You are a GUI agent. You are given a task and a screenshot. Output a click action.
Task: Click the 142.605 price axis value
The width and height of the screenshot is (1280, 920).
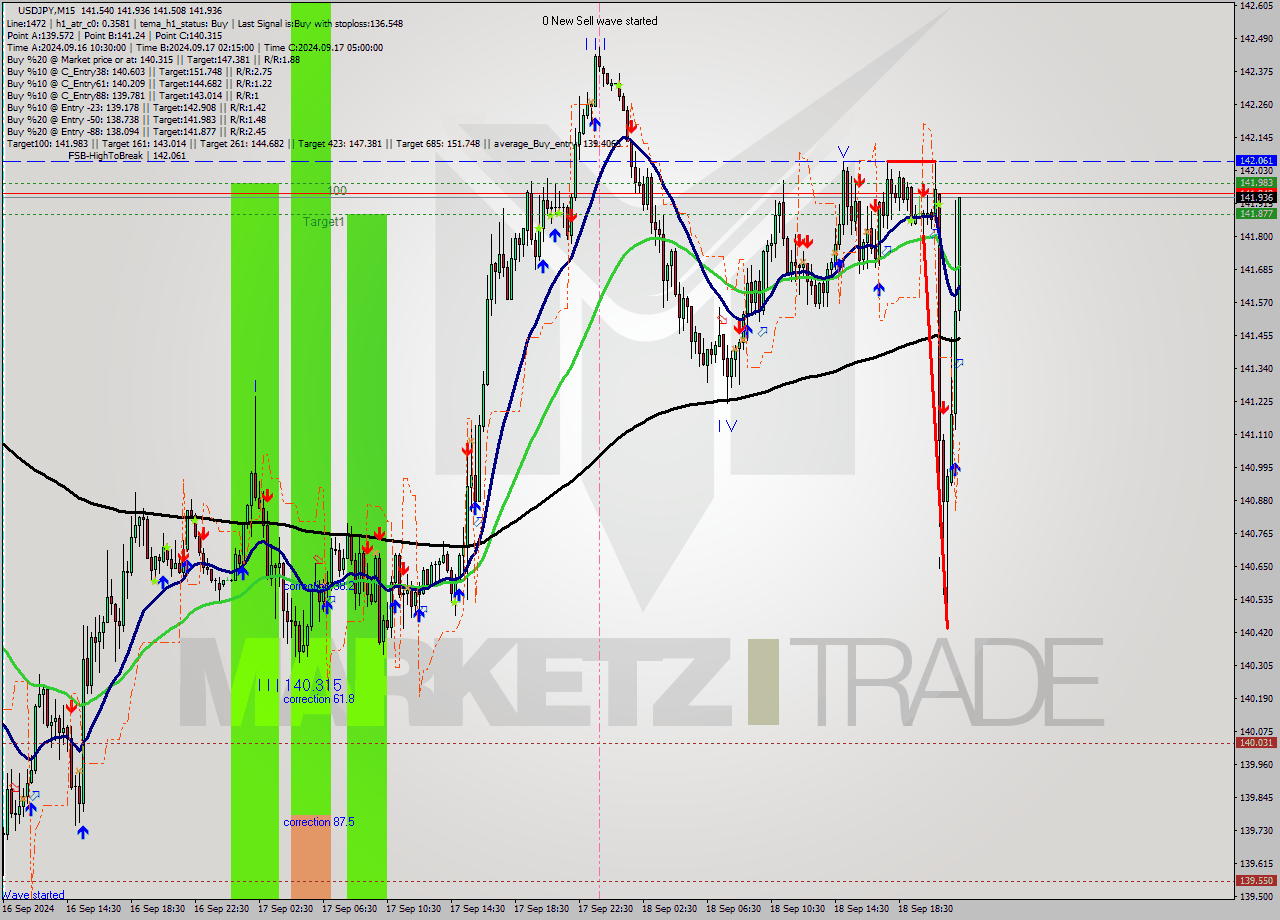click(x=1256, y=6)
